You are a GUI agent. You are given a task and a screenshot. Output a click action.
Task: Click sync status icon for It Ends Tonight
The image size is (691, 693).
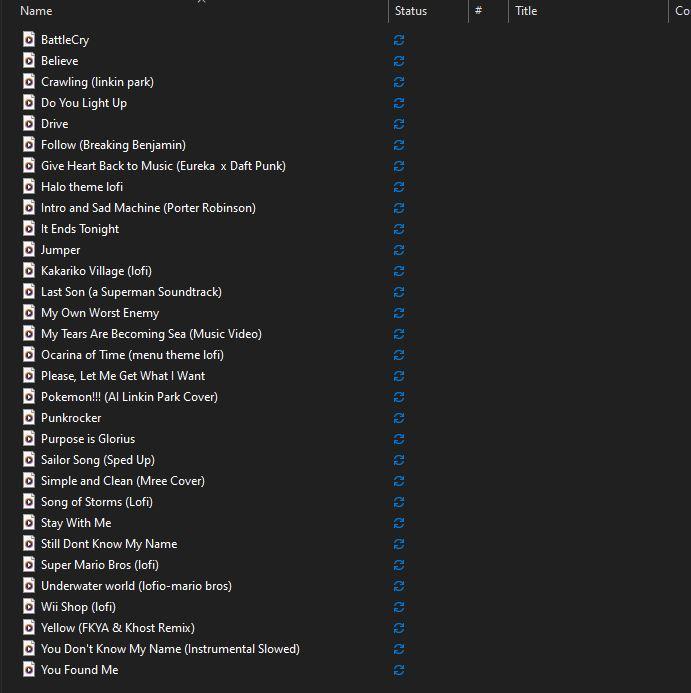tap(399, 229)
